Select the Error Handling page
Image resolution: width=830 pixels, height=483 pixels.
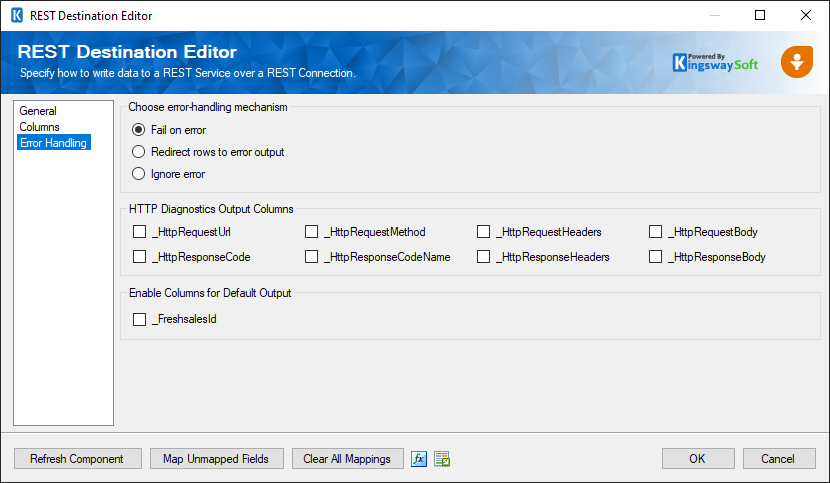pyautogui.click(x=53, y=142)
